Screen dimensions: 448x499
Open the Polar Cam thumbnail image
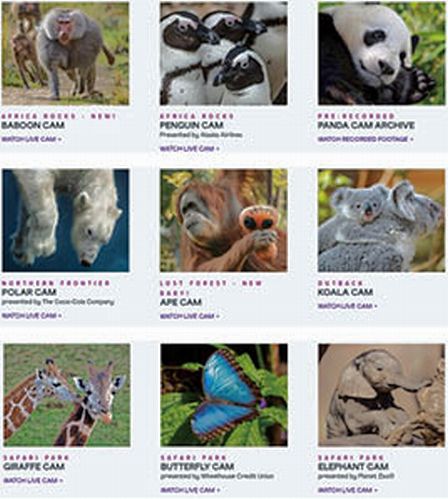(66, 220)
